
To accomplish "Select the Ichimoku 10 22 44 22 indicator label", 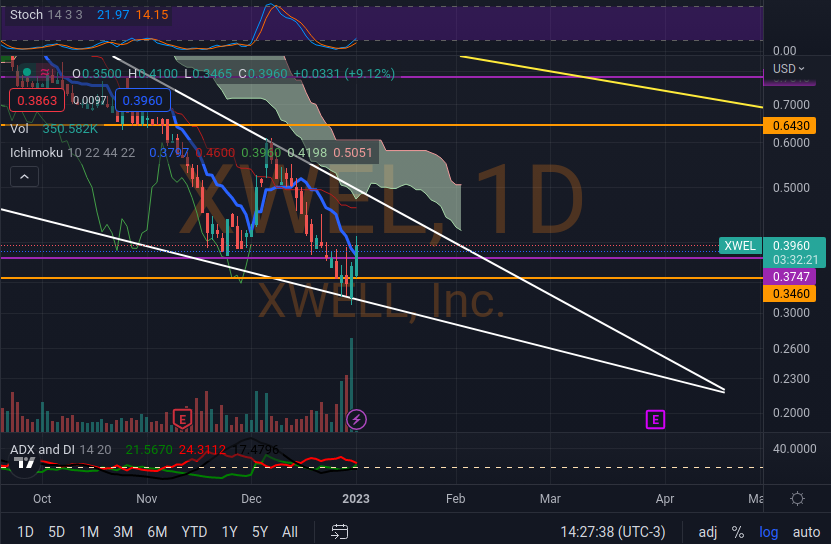I will click(x=72, y=153).
